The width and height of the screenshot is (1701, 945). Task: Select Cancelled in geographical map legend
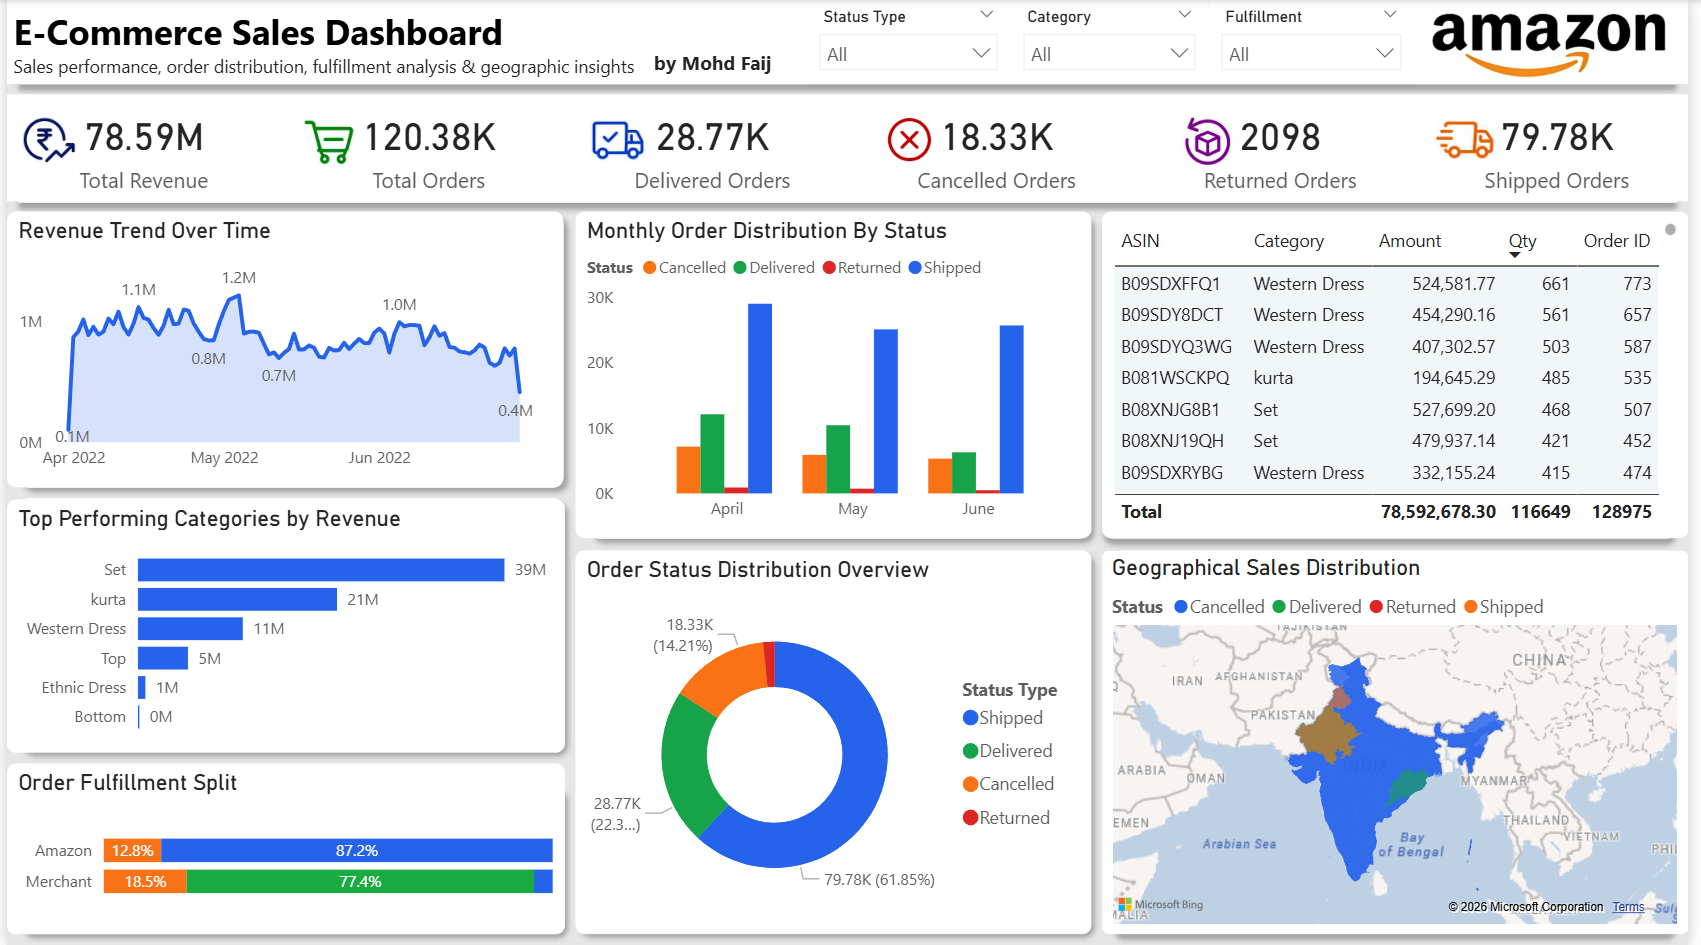coord(1219,607)
